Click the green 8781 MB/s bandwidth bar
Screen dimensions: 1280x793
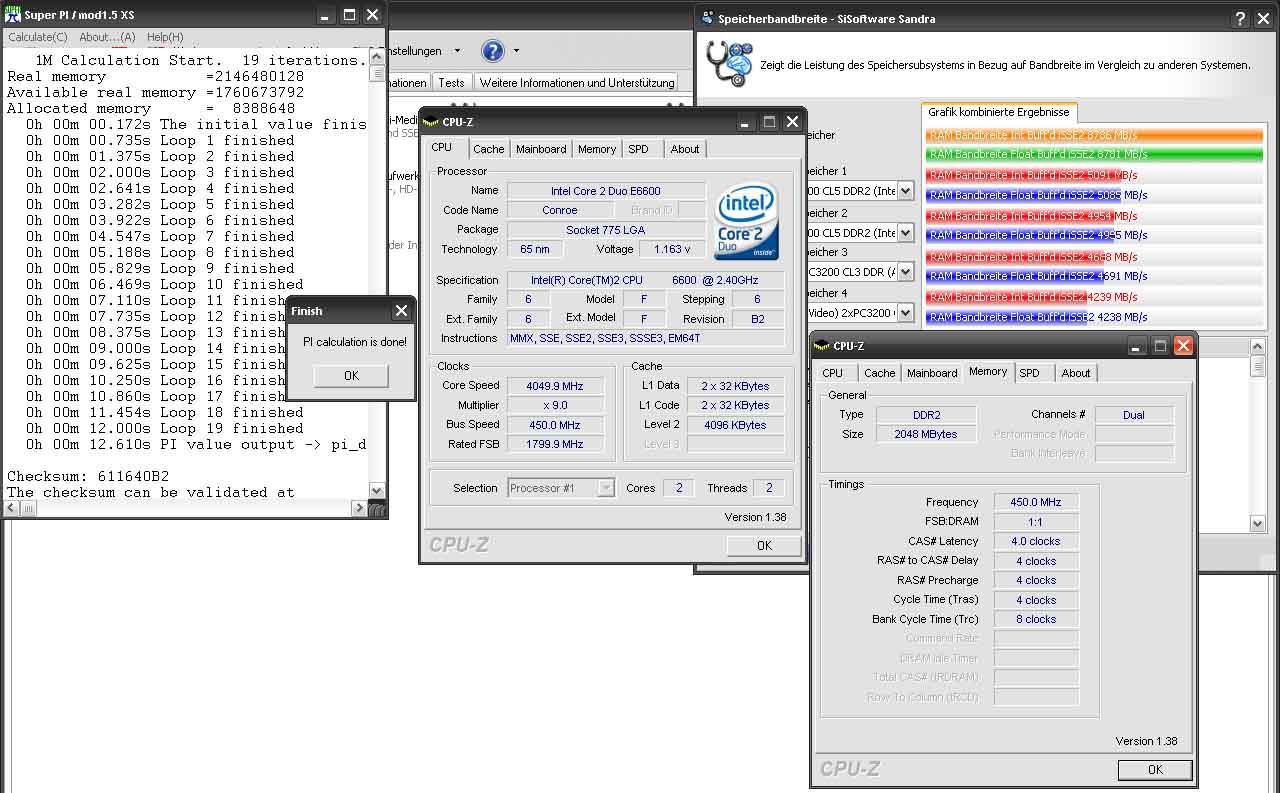tap(1094, 154)
